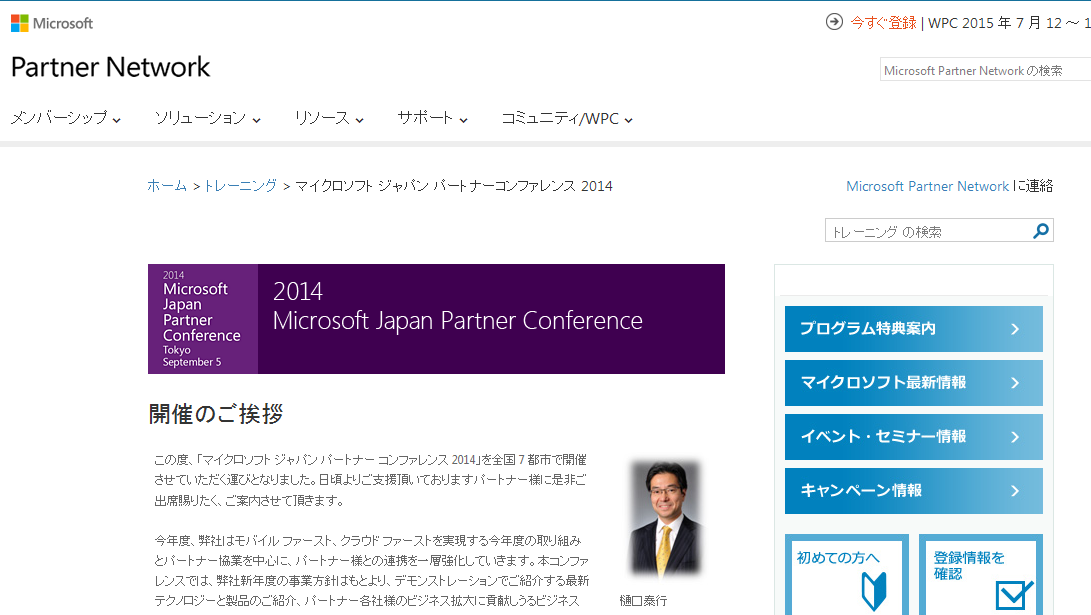Image resolution: width=1091 pixels, height=615 pixels.
Task: Click the portrait photo of 樋口泰行
Action: point(665,518)
